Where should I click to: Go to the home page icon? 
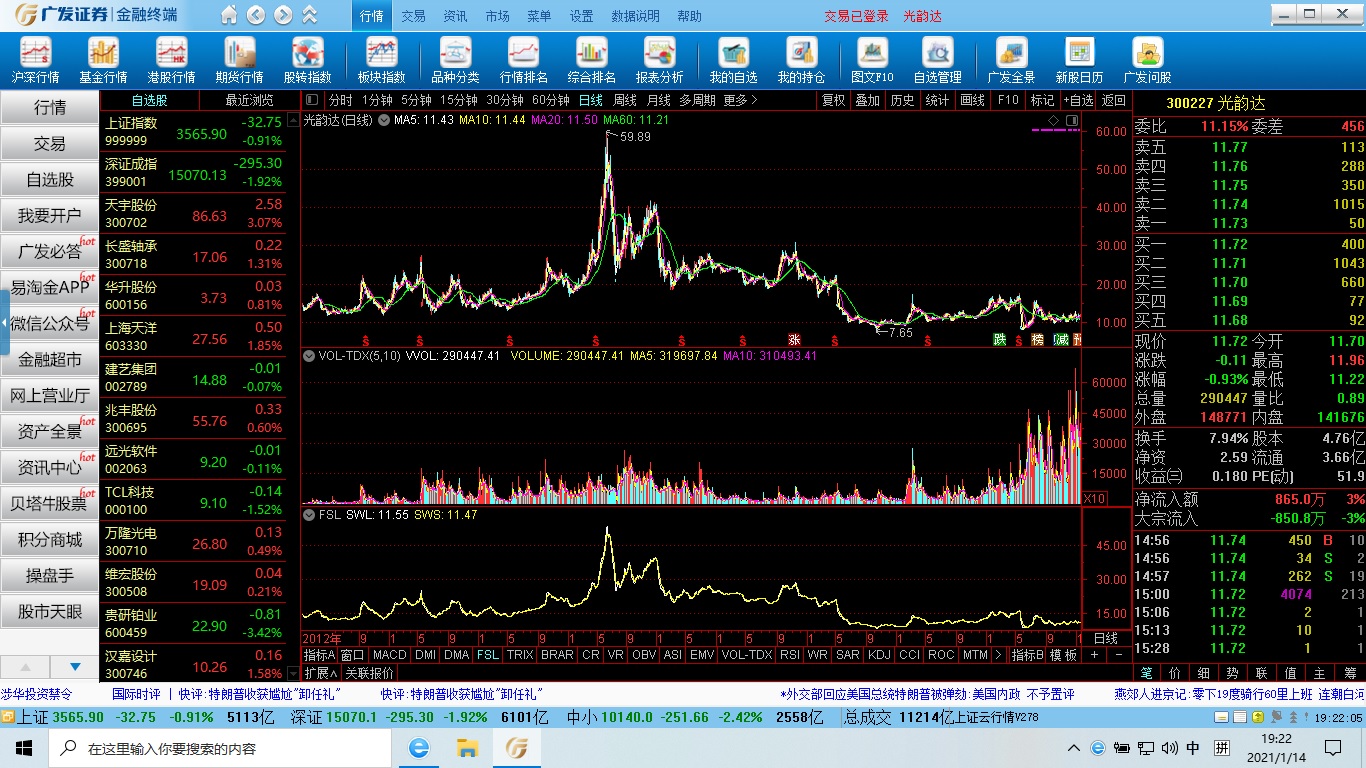coord(229,15)
